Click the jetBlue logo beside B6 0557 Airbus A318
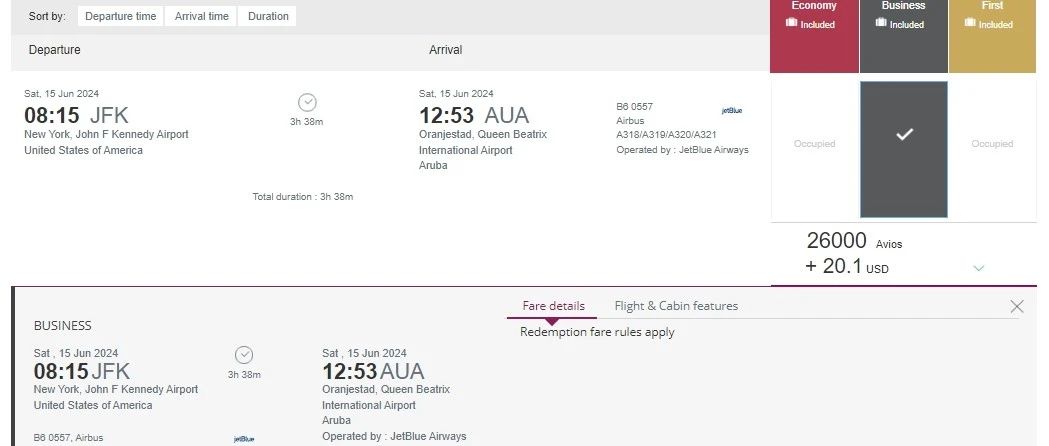Screen dimensions: 1049x446 pyautogui.click(x=732, y=110)
